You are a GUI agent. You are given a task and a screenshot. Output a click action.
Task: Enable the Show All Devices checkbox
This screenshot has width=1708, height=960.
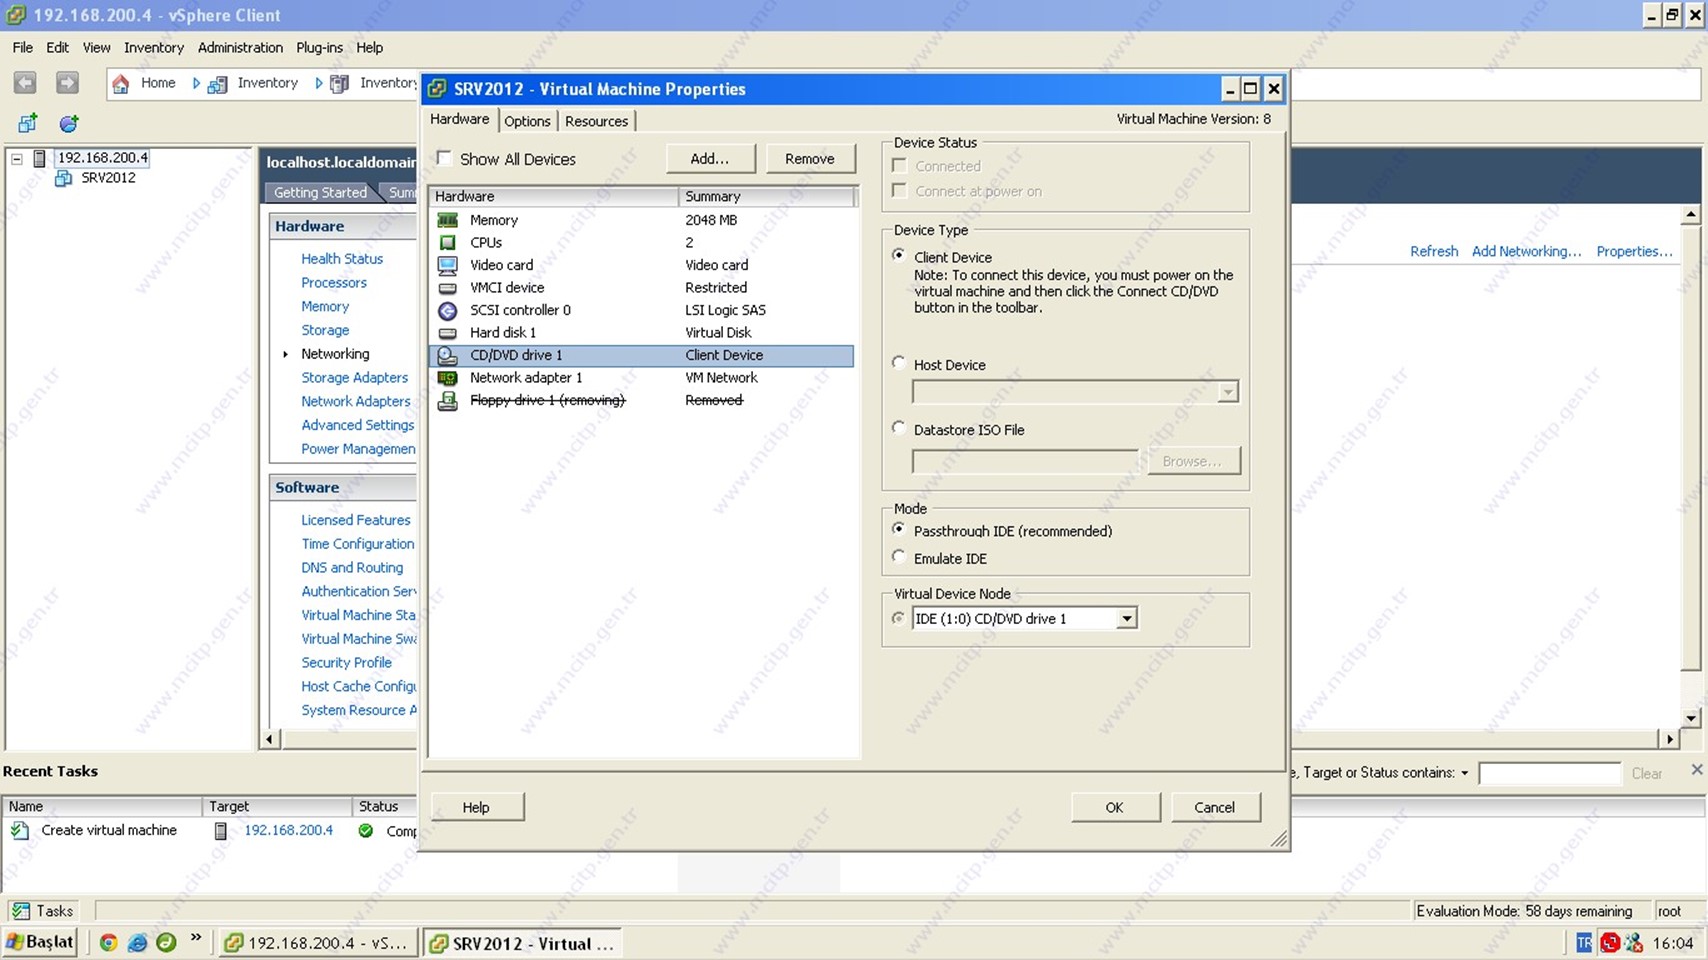click(444, 158)
